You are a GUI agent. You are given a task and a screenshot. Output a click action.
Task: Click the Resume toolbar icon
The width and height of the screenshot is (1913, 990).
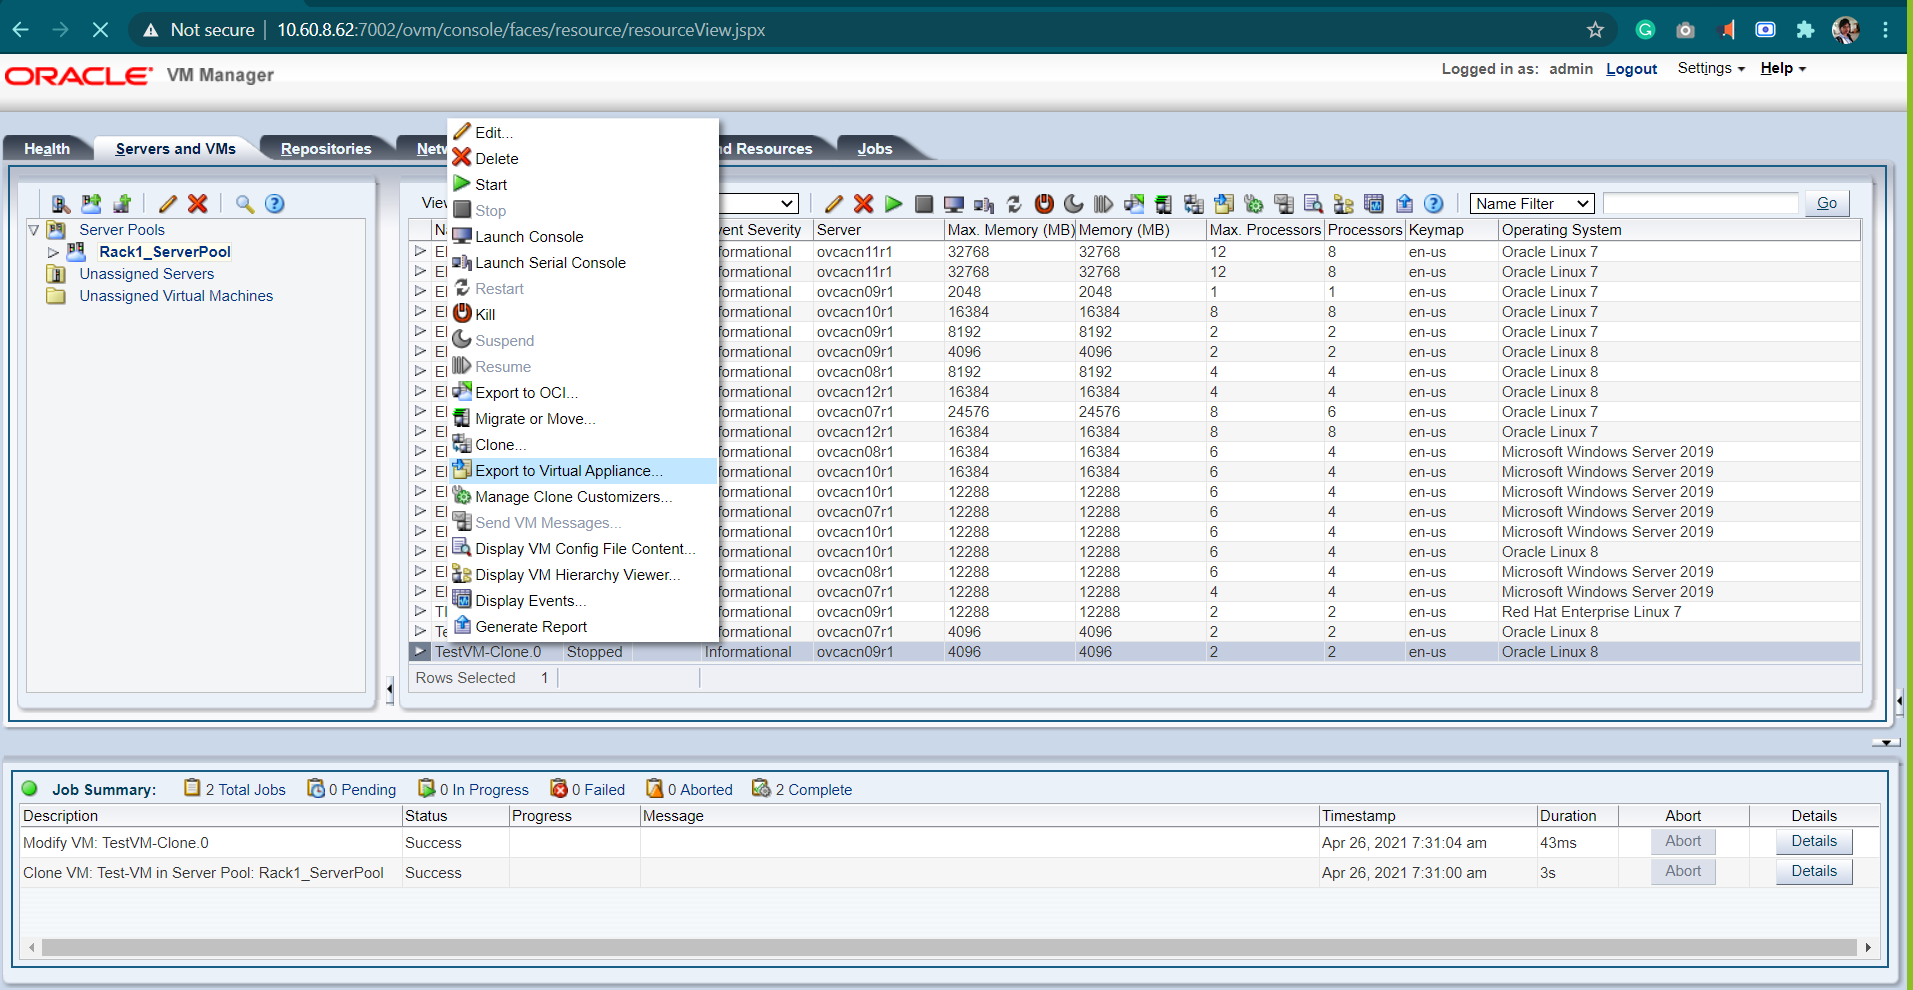coord(1104,204)
